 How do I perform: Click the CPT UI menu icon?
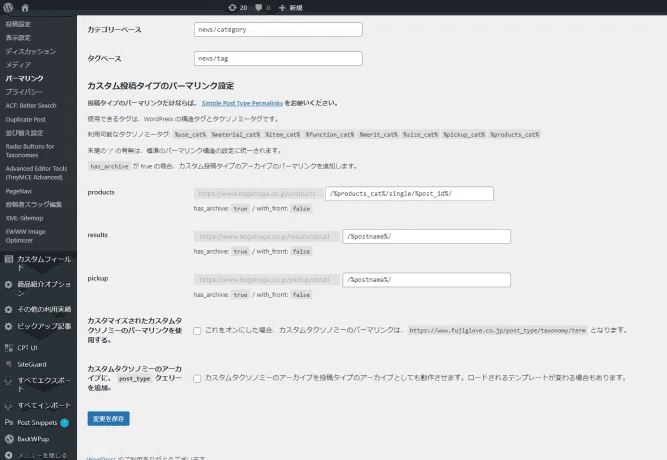9,348
